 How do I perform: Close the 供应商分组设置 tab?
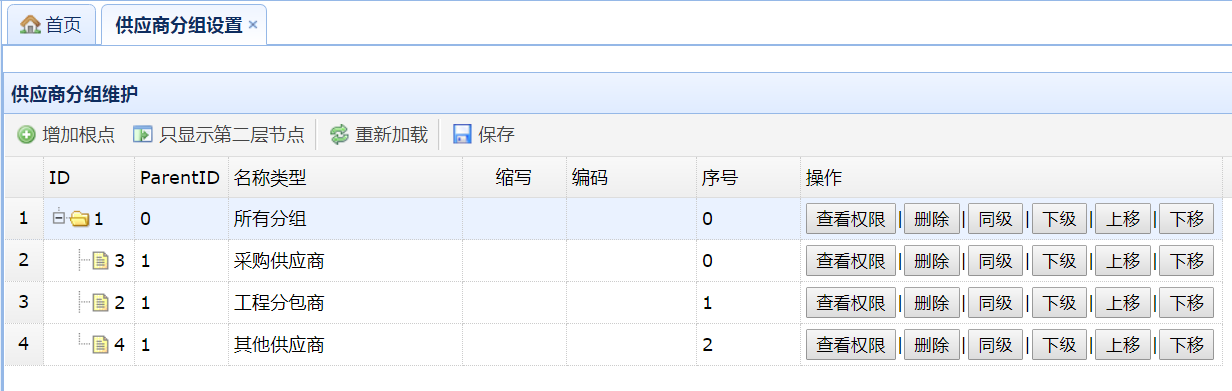[253, 26]
